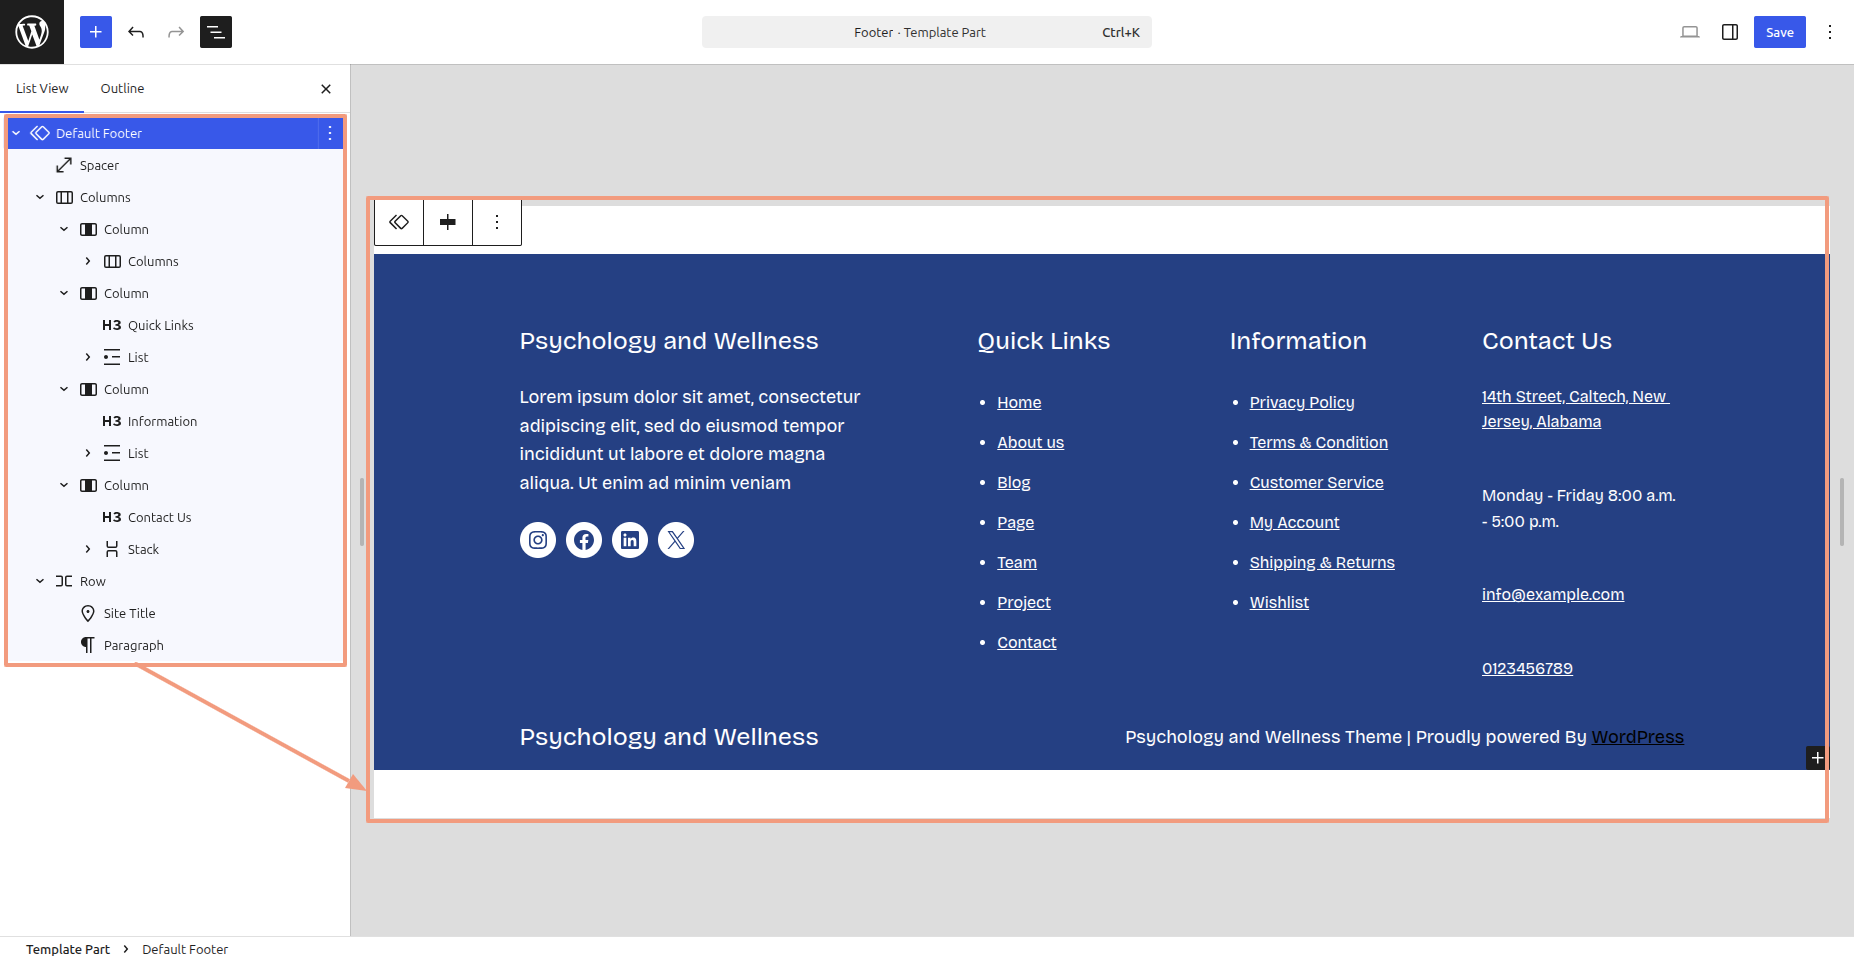Expand the nested Columns block
1854x961 pixels.
click(x=88, y=261)
